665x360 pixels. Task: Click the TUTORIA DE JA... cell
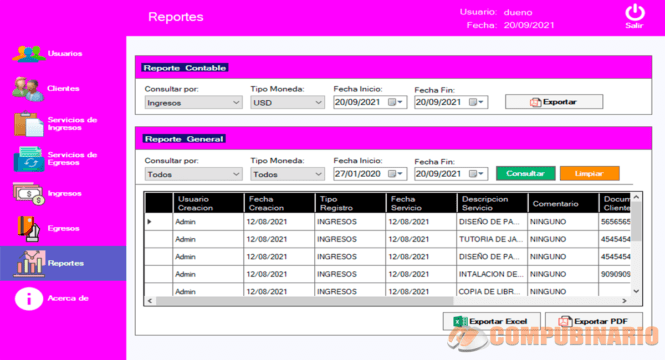pyautogui.click(x=492, y=239)
